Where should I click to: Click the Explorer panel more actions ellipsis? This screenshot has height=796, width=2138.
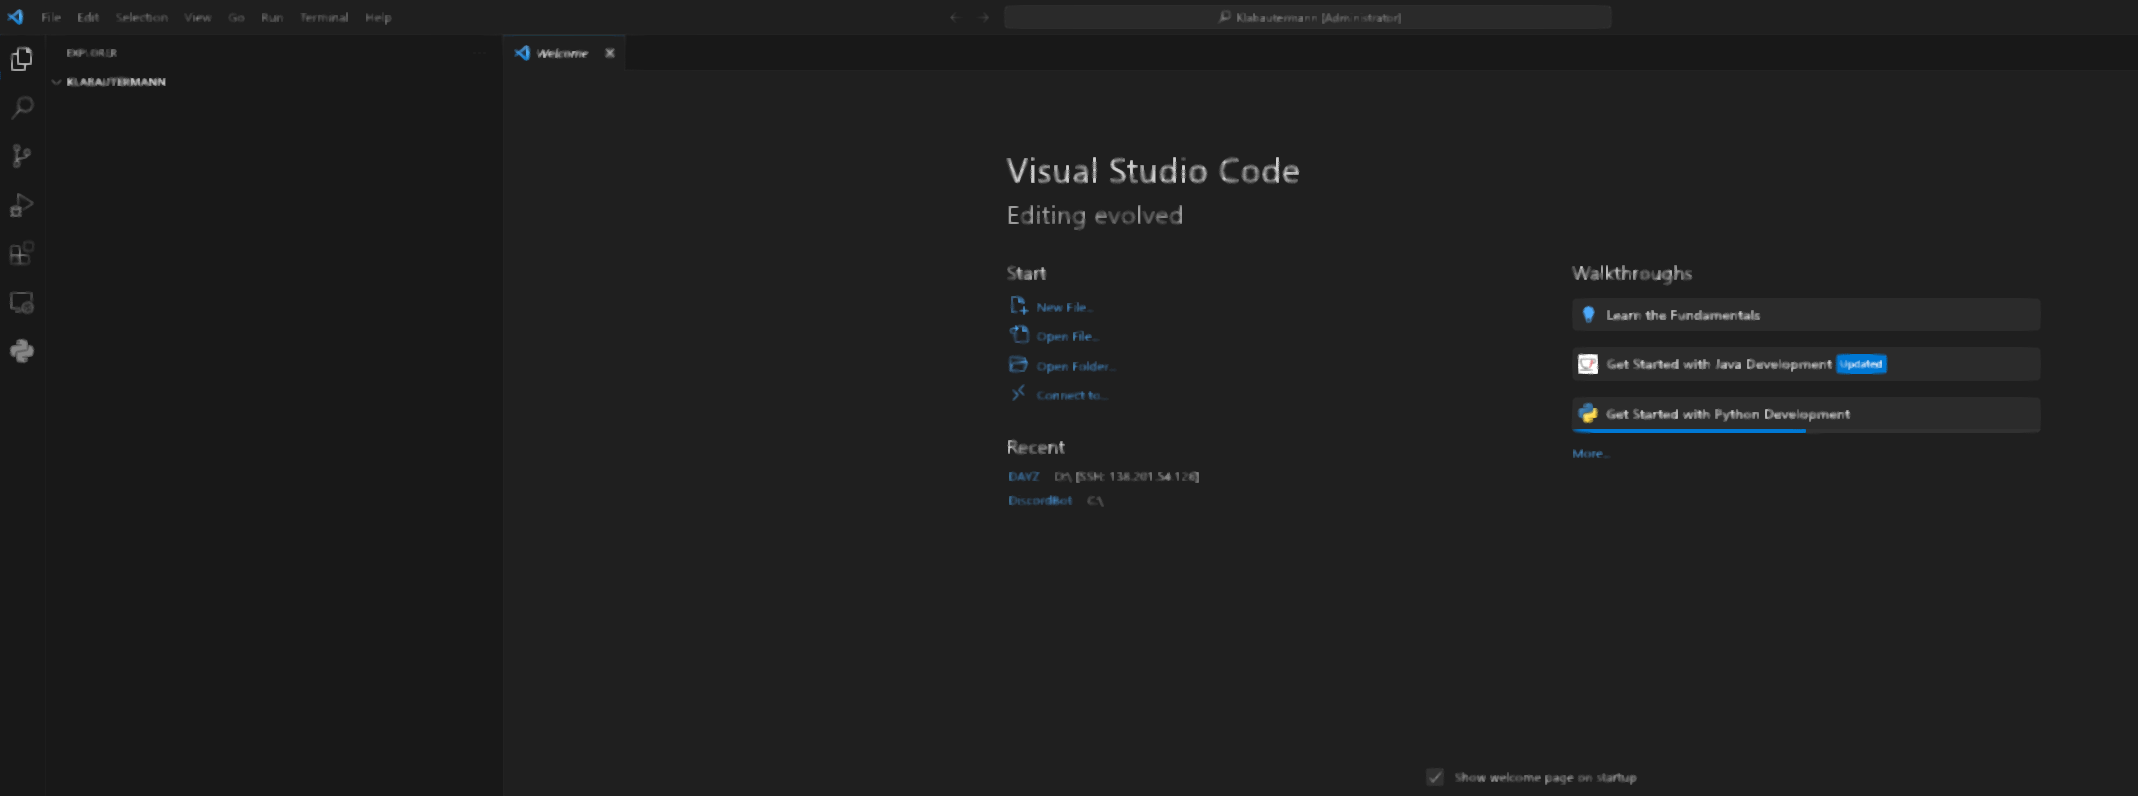coord(480,52)
